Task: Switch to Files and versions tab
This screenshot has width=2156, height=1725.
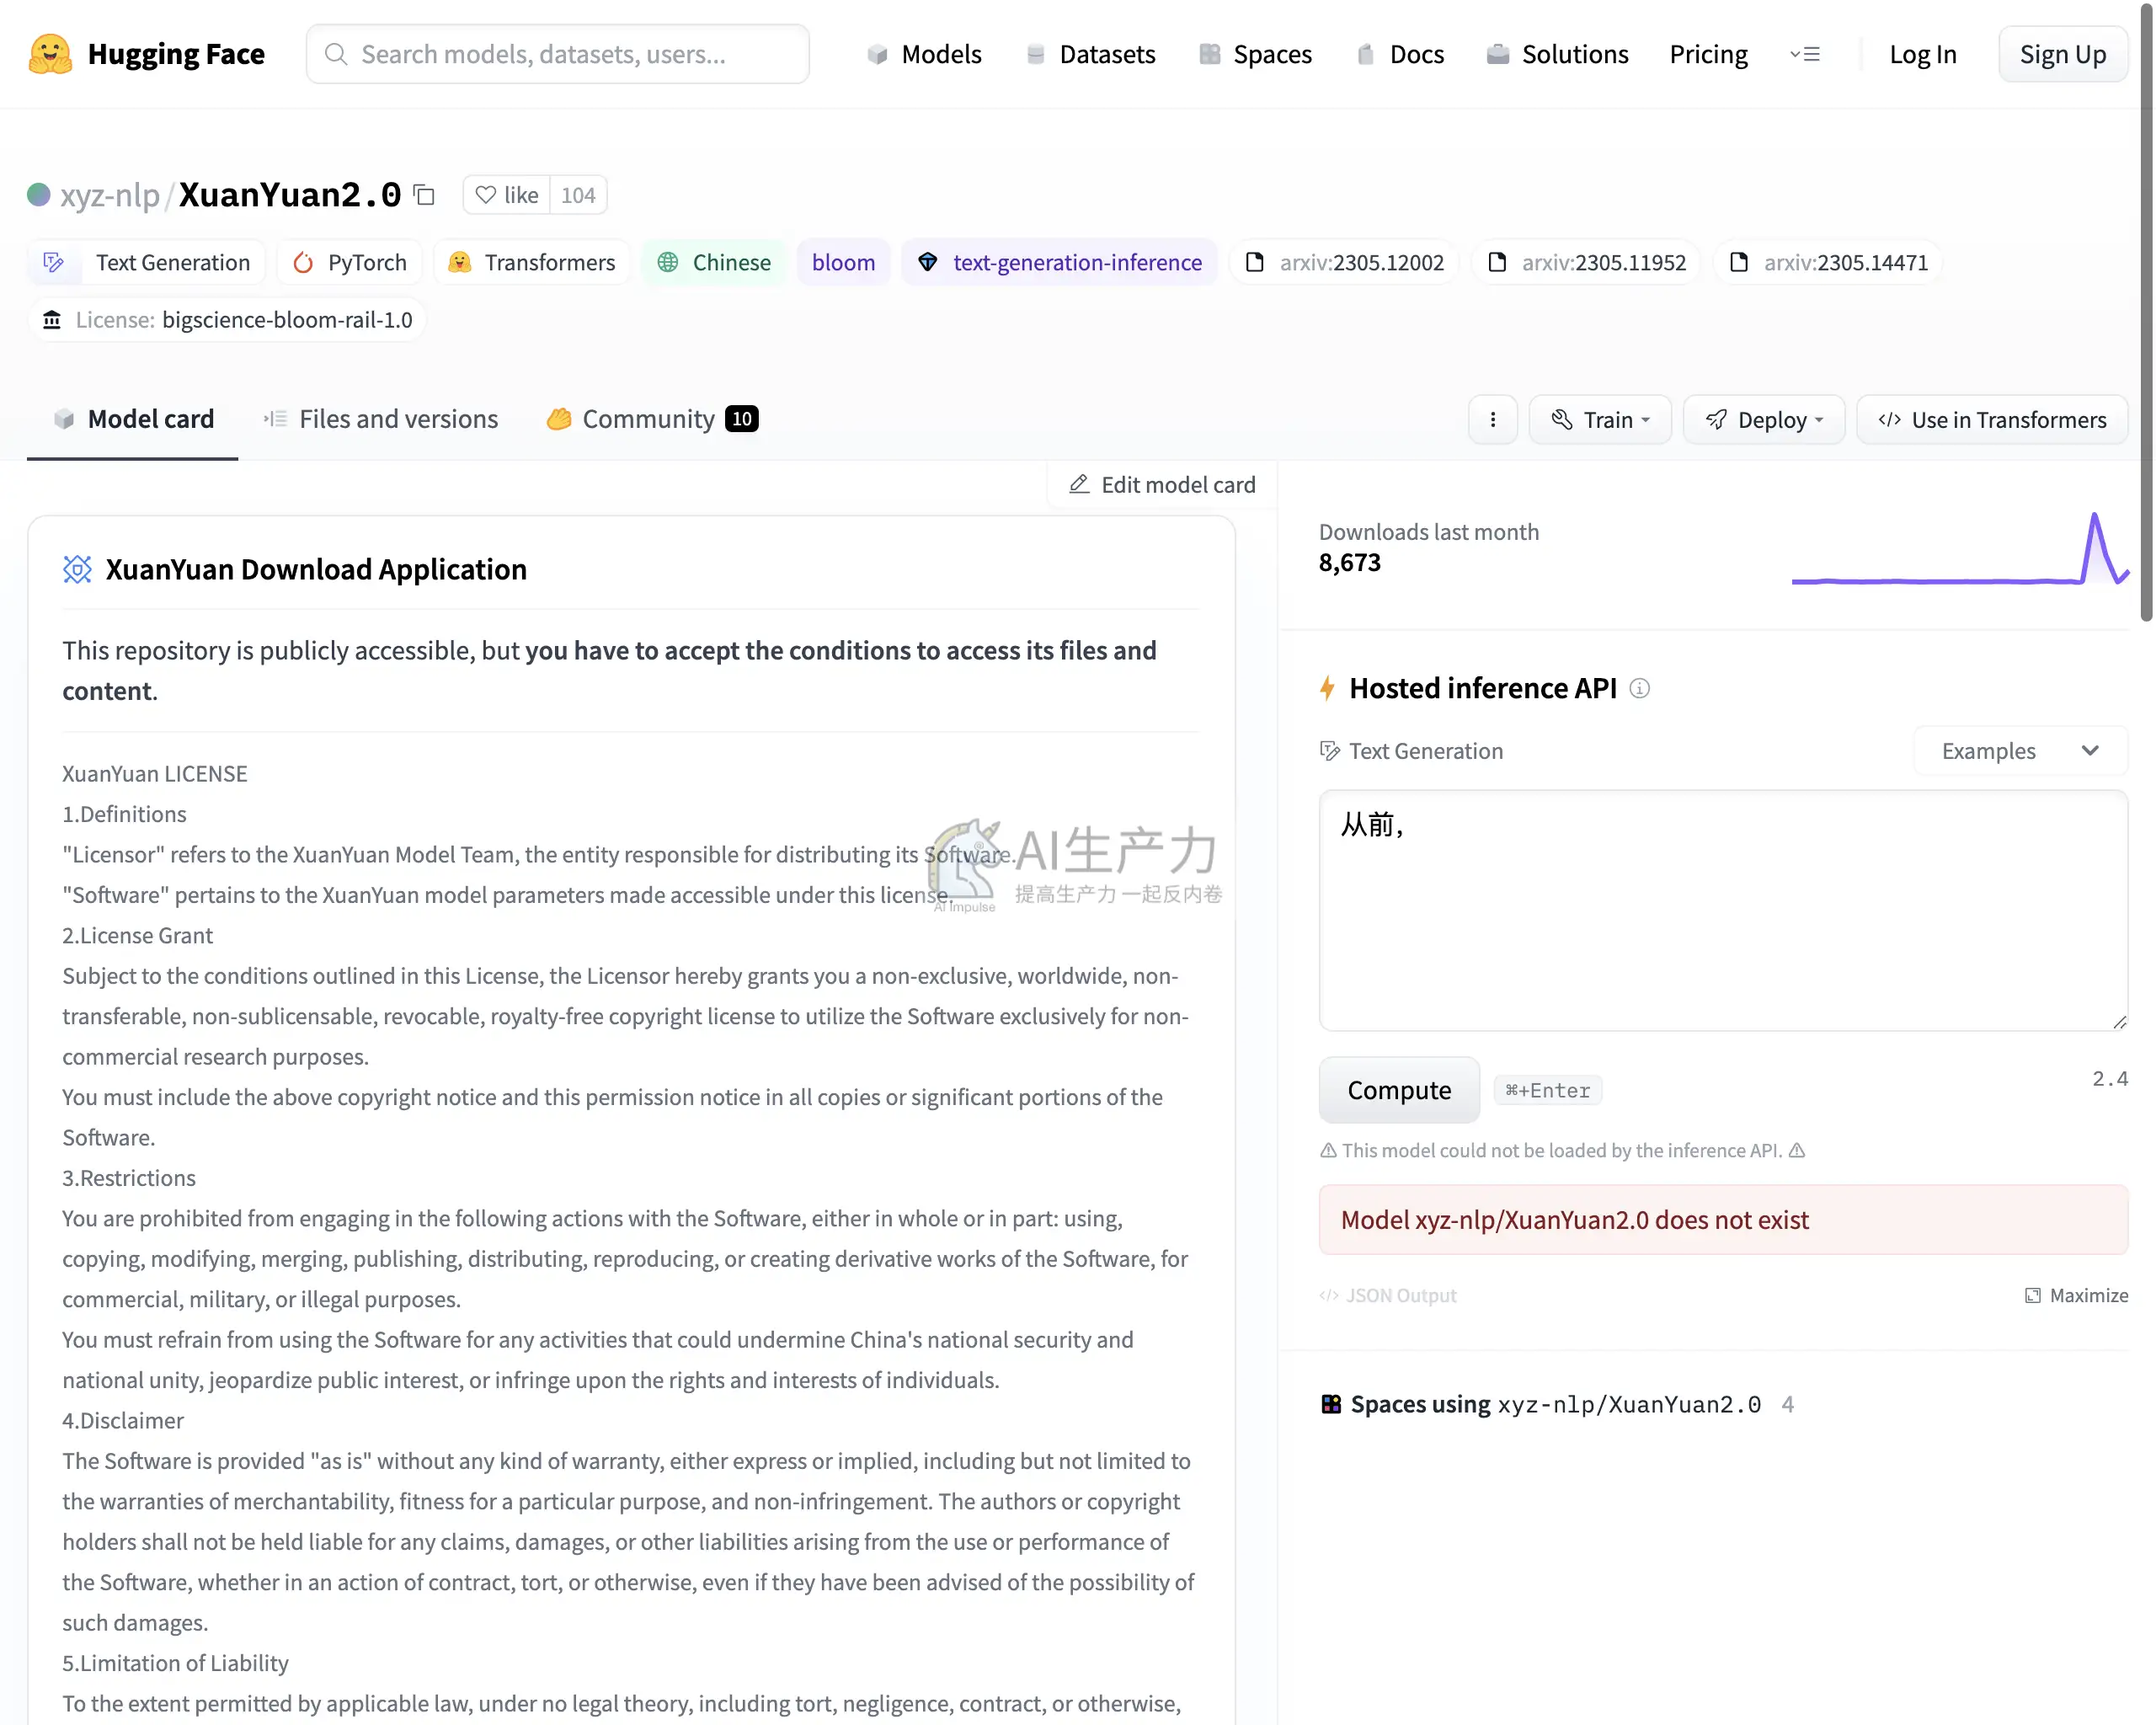Action: coord(380,420)
